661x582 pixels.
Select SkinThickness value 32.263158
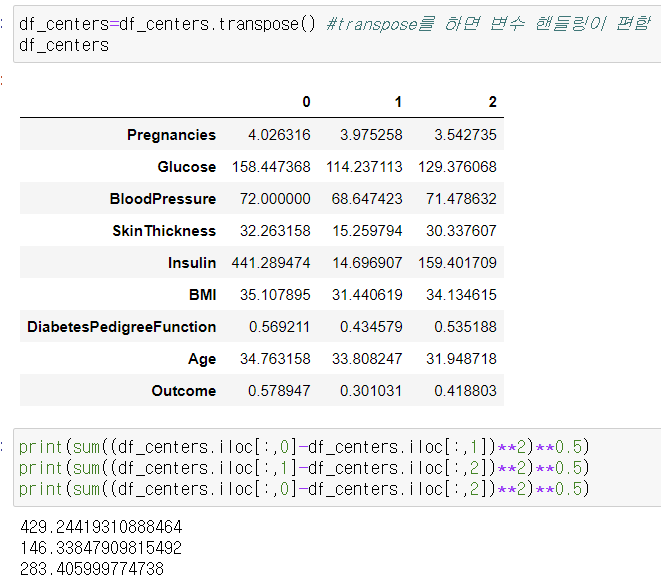pyautogui.click(x=275, y=231)
